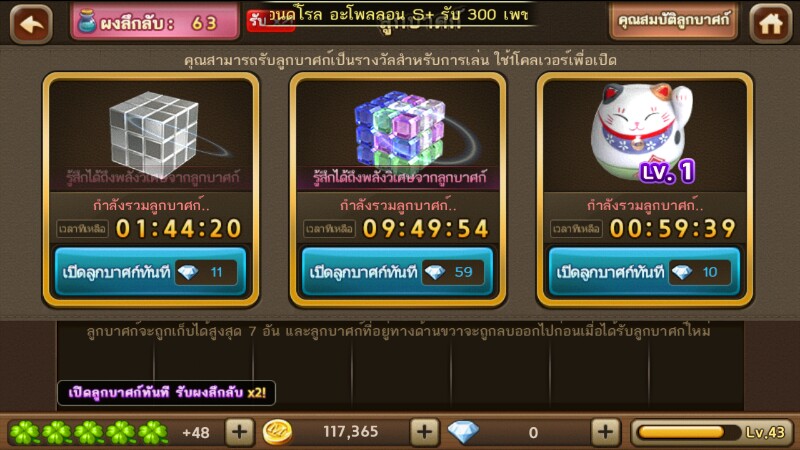Tap the 09:49:54 countdown timer

coord(426,229)
